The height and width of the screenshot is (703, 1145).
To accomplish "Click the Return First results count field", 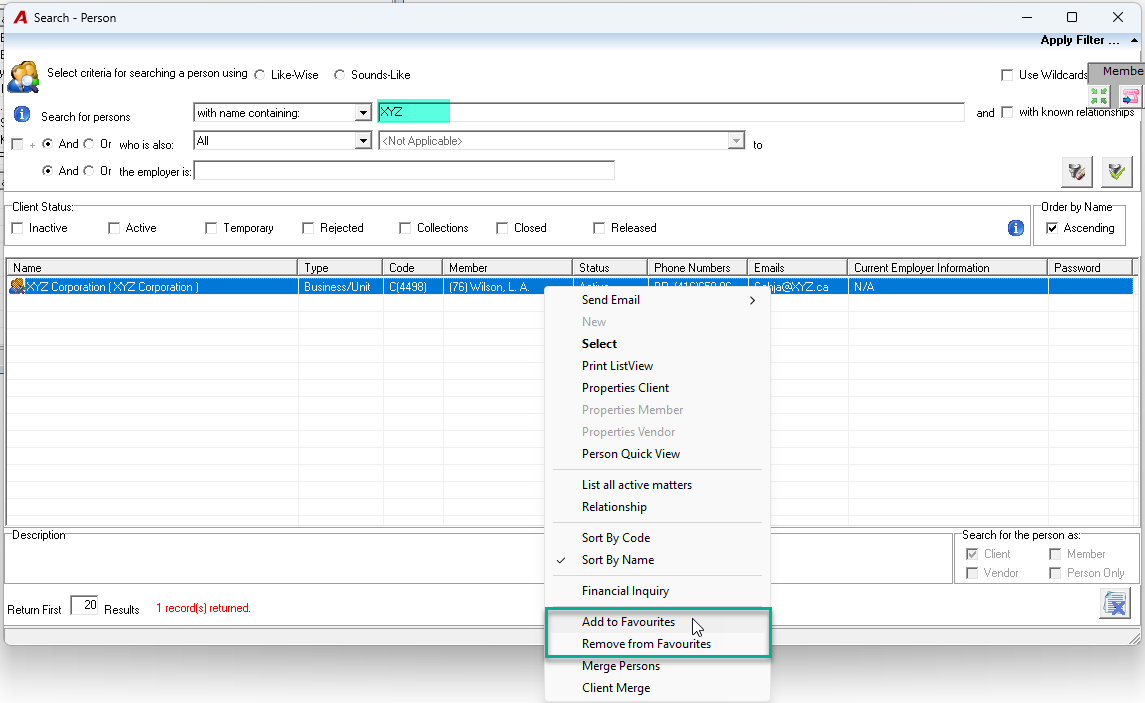I will pos(85,605).
